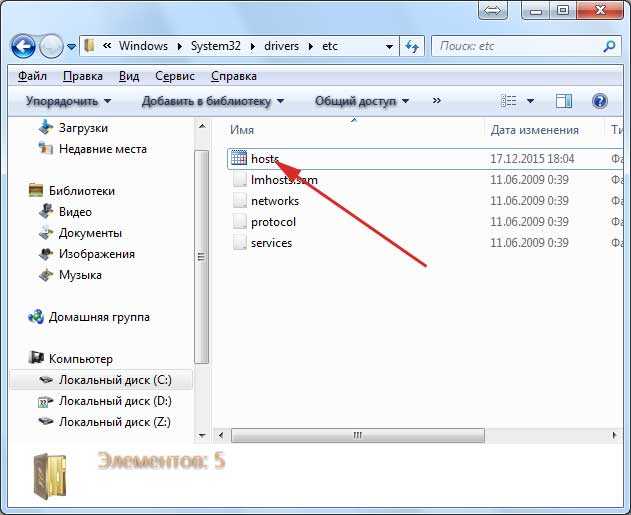Viewport: 631px width, 515px height.
Task: Click the Back navigation arrow button
Action: pyautogui.click(x=23, y=46)
